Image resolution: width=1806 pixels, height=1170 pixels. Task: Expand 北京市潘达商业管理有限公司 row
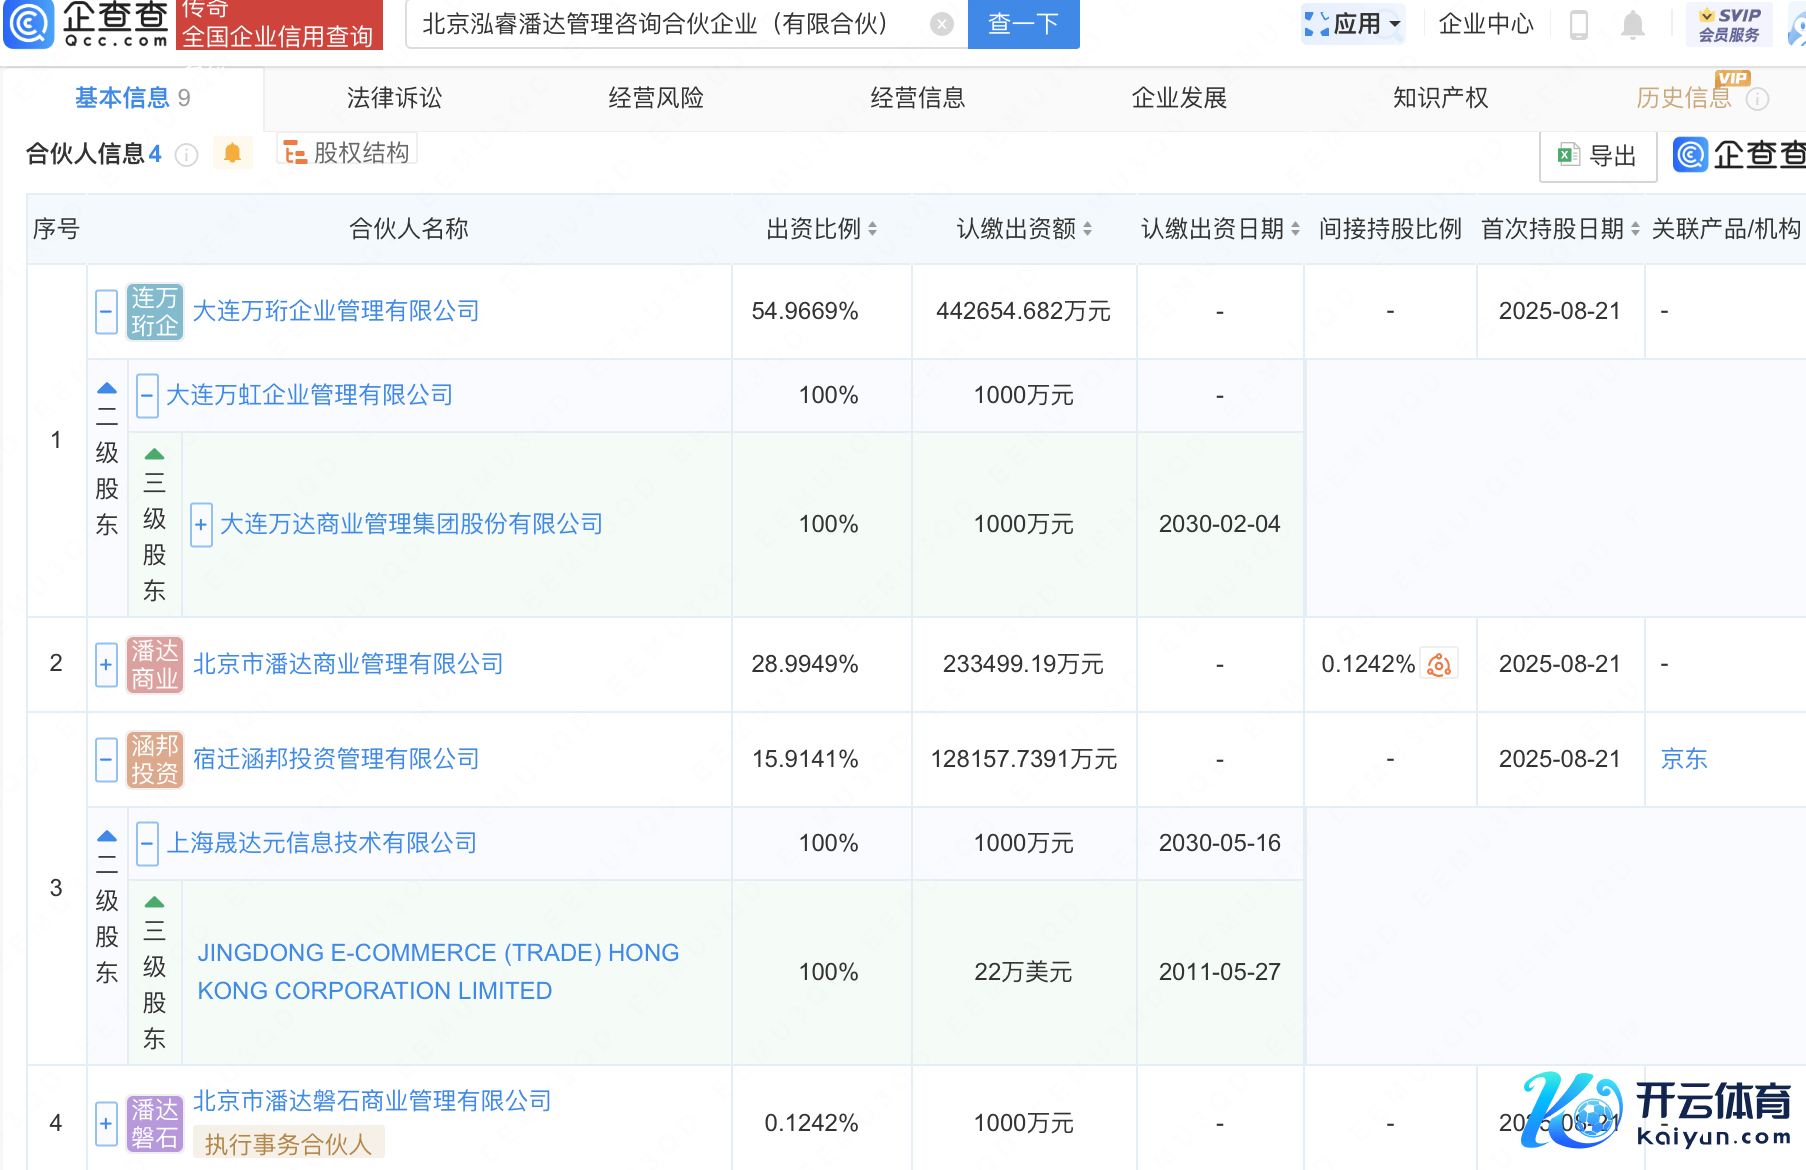[x=106, y=664]
